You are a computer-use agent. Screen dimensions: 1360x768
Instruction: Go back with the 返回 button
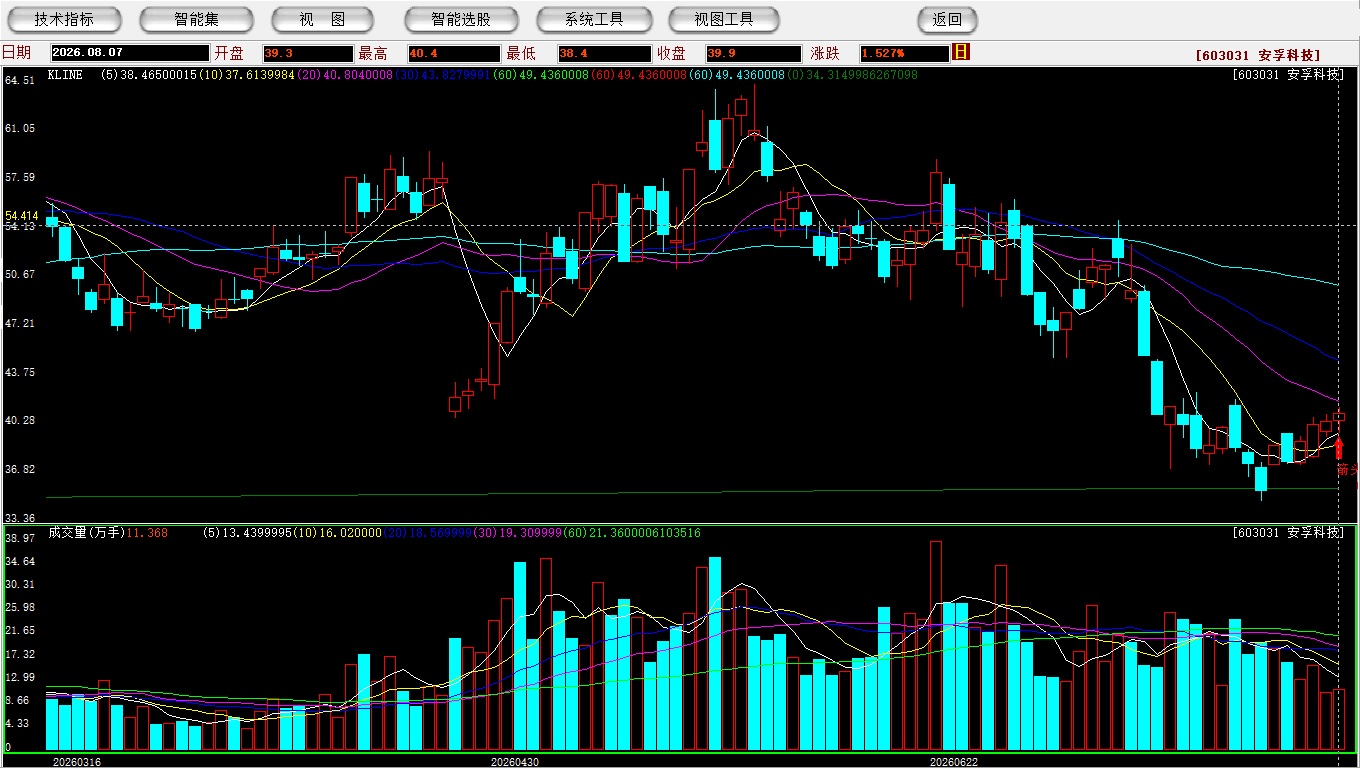(x=947, y=20)
